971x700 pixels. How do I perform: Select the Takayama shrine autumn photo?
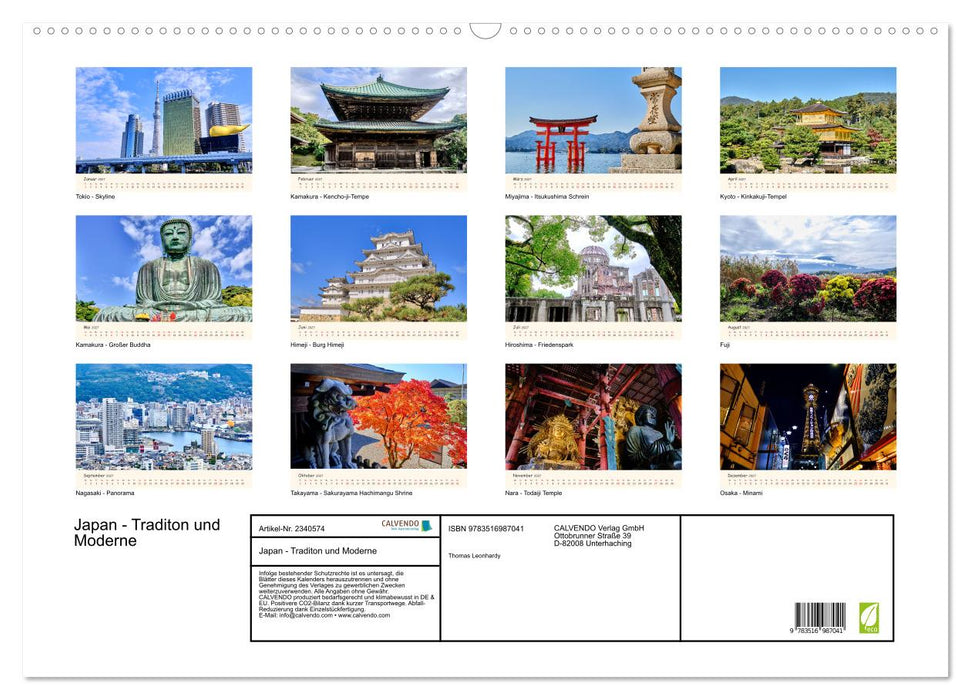pyautogui.click(x=378, y=417)
